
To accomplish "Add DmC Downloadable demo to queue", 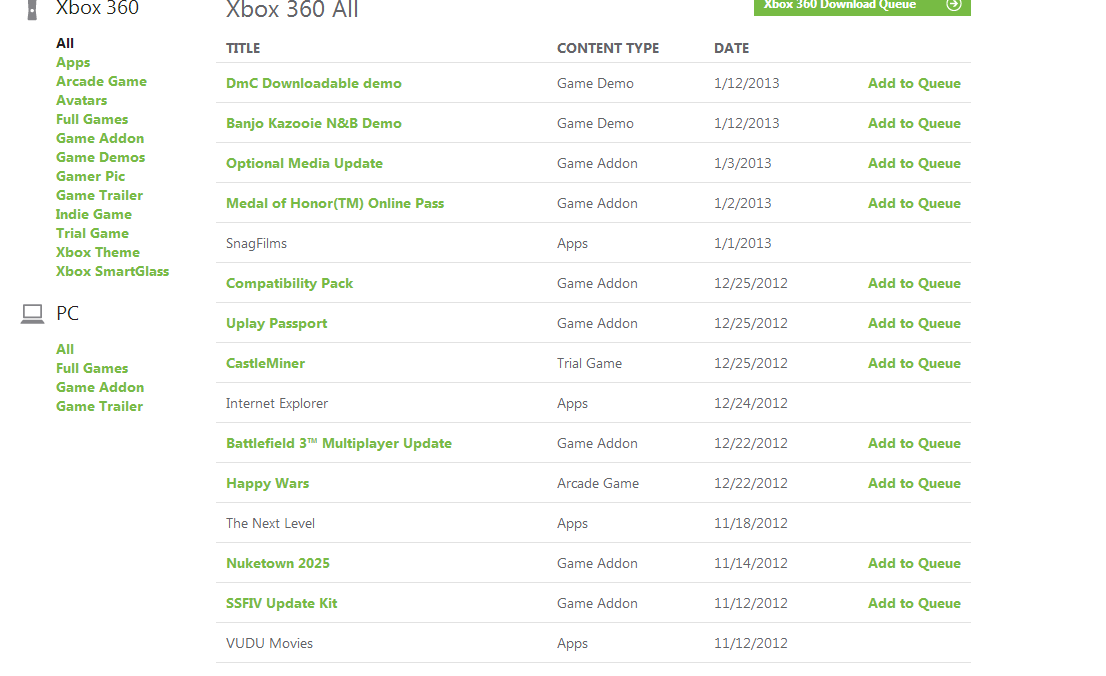I will click(x=914, y=83).
